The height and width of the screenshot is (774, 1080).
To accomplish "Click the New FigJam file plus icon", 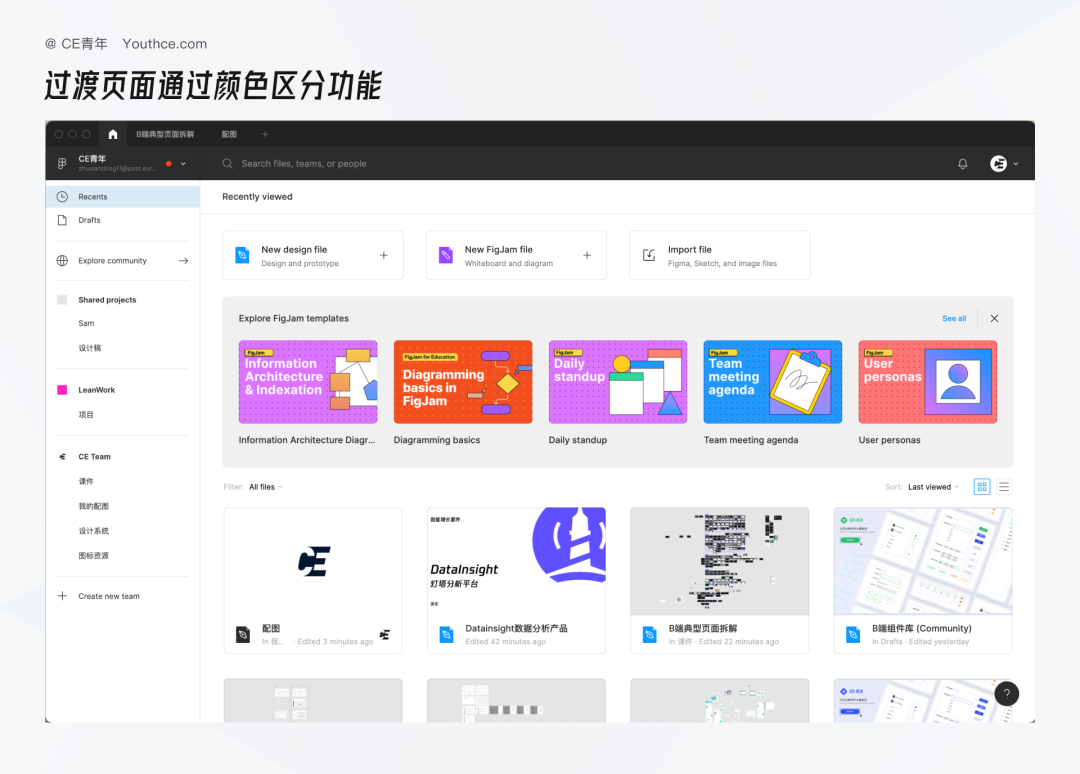I will [x=587, y=255].
